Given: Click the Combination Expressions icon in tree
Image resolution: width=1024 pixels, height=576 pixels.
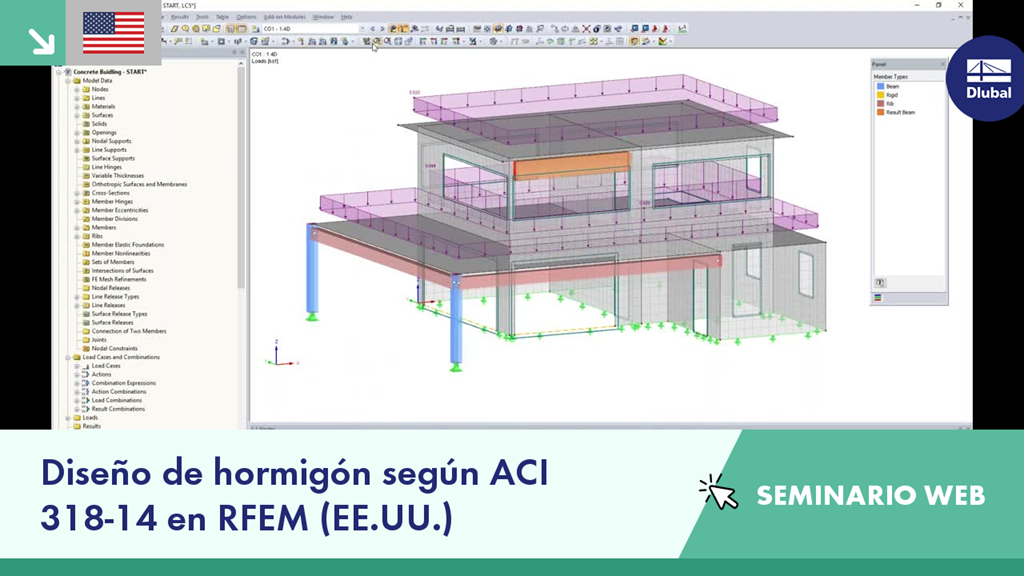Looking at the screenshot, I should click(x=86, y=383).
